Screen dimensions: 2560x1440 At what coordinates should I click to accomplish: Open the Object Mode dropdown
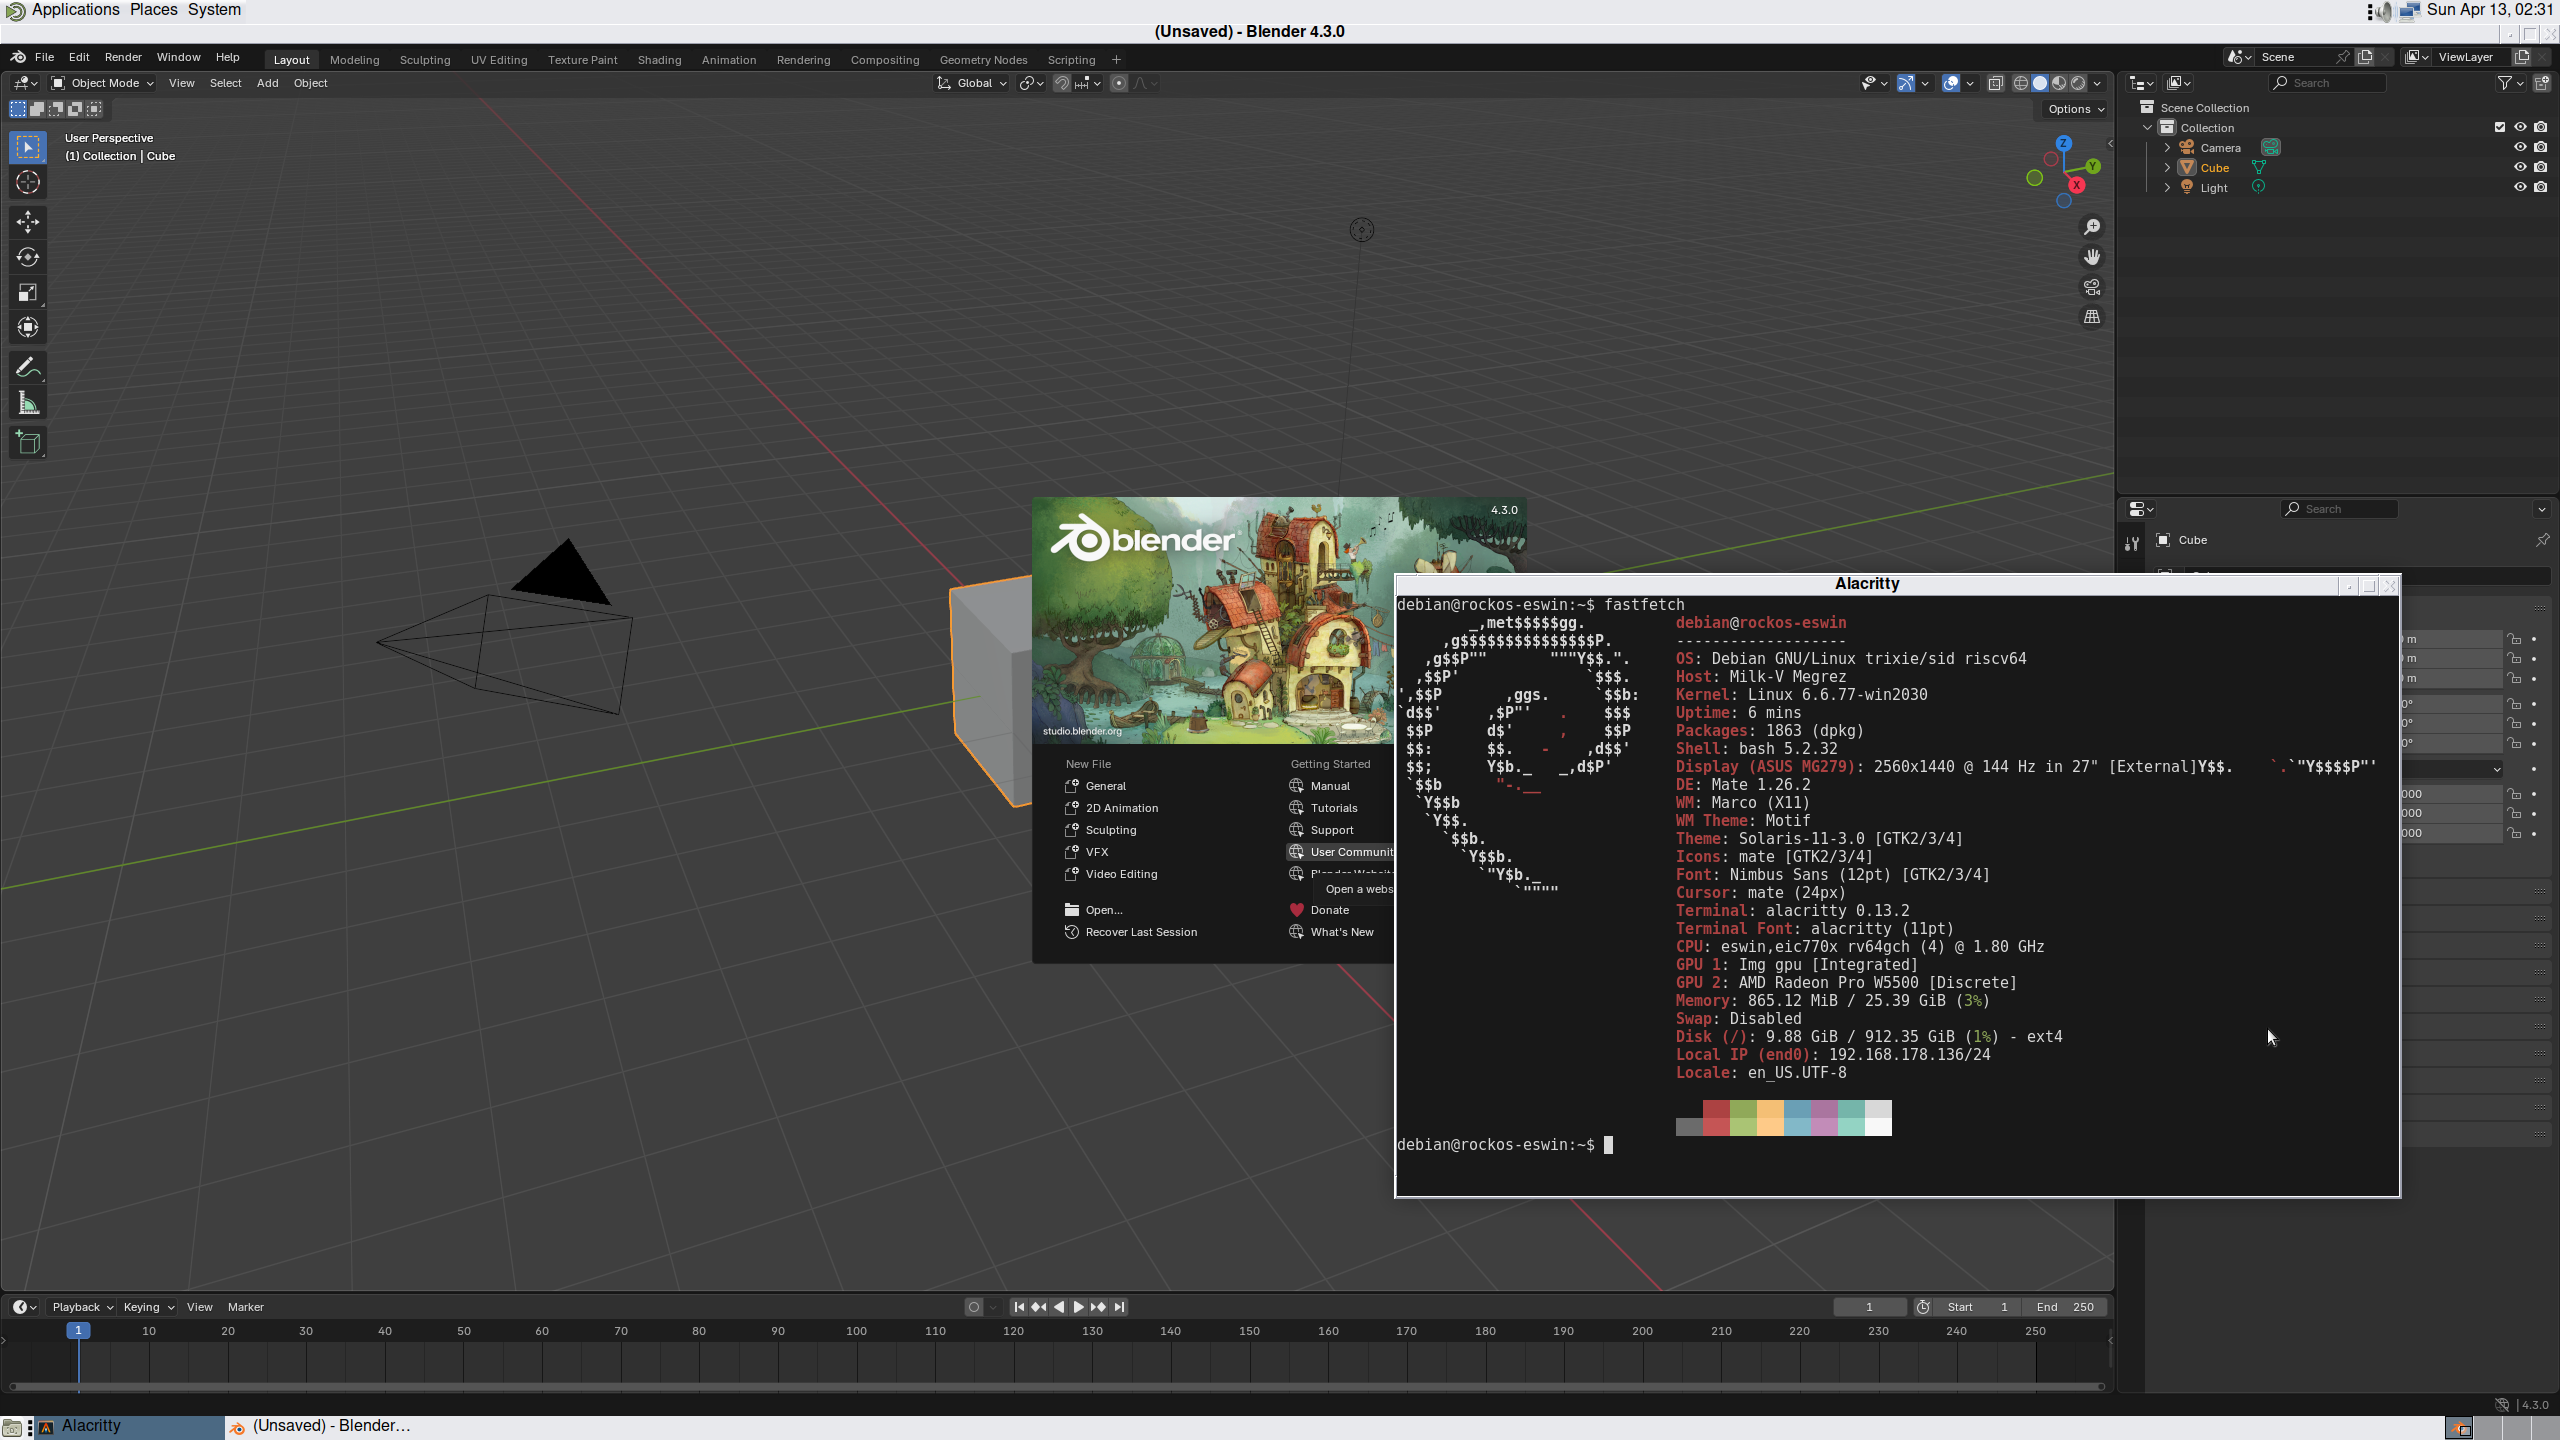click(102, 83)
